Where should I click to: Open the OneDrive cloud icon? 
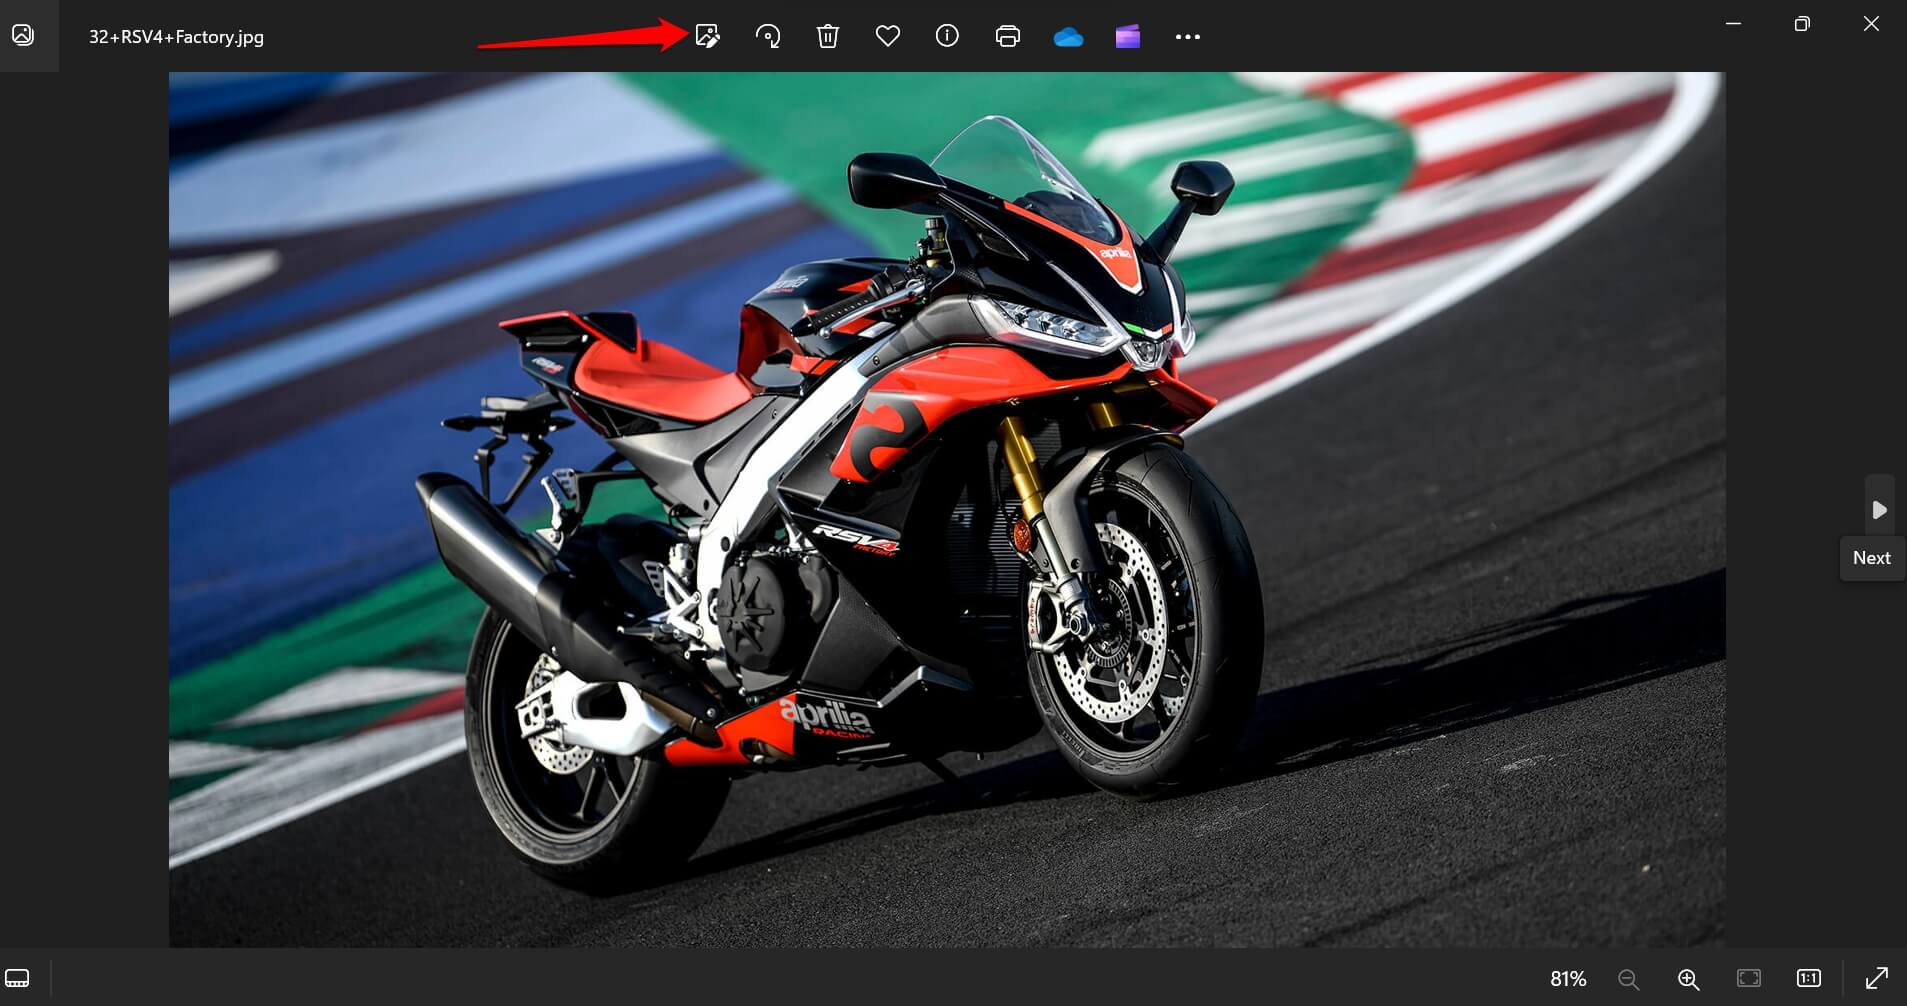coord(1068,38)
